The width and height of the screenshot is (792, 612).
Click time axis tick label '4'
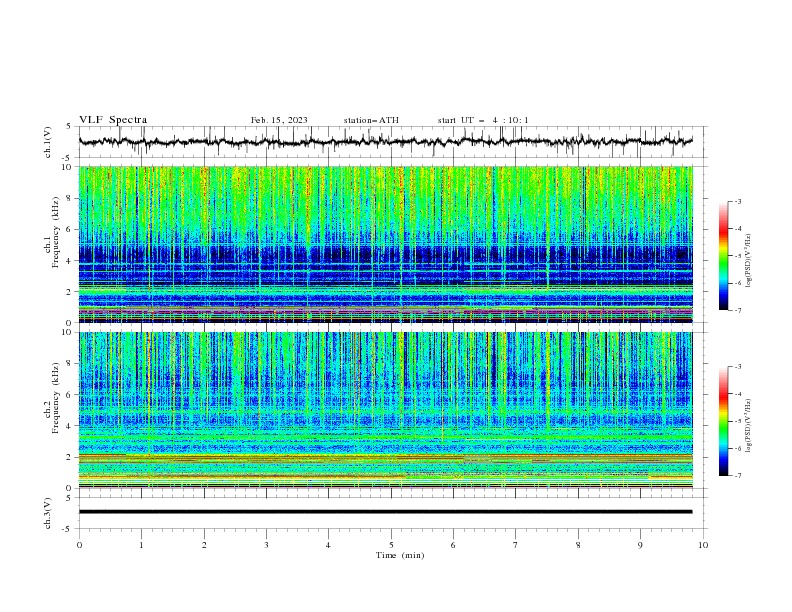point(328,545)
